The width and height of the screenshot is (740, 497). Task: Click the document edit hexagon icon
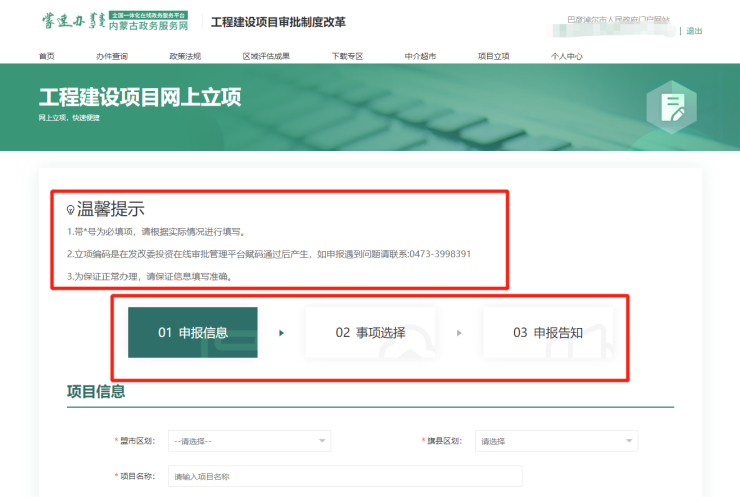pos(672,108)
